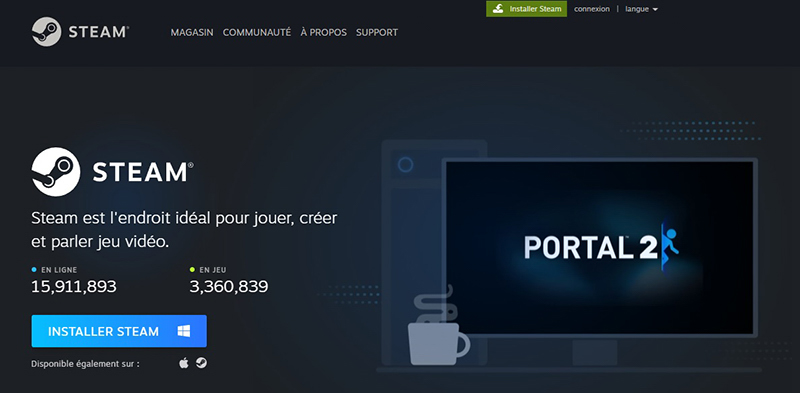
Task: Click the Steam logo in the header
Action: coord(80,32)
